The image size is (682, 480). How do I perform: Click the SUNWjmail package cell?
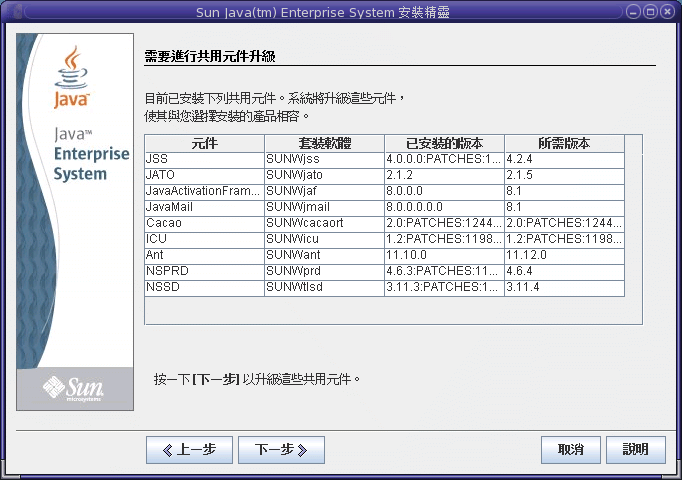(x=324, y=208)
